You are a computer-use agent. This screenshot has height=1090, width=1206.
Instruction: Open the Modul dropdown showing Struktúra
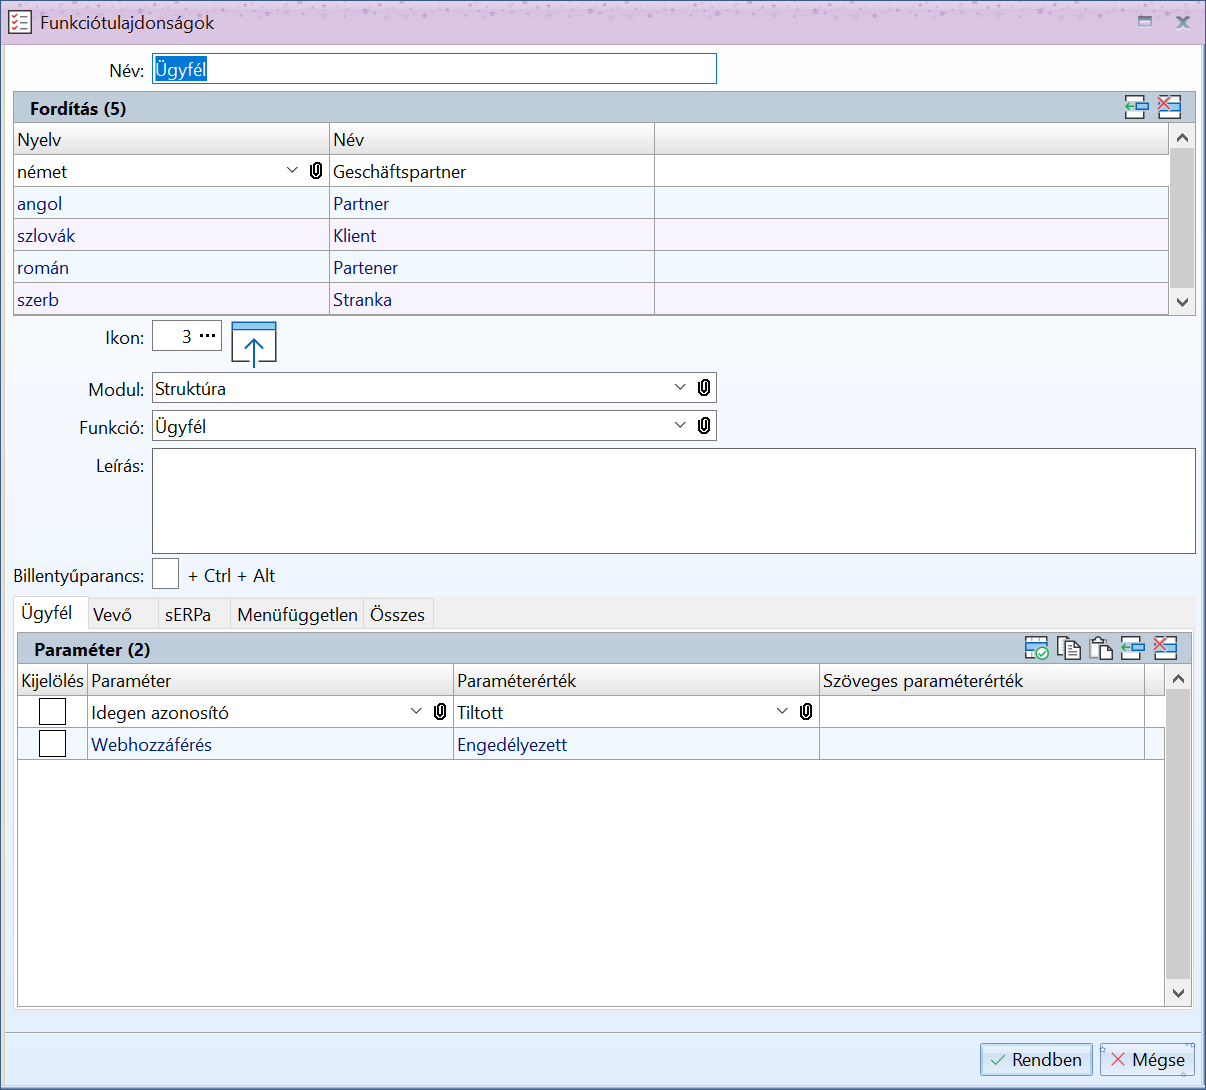click(x=680, y=388)
